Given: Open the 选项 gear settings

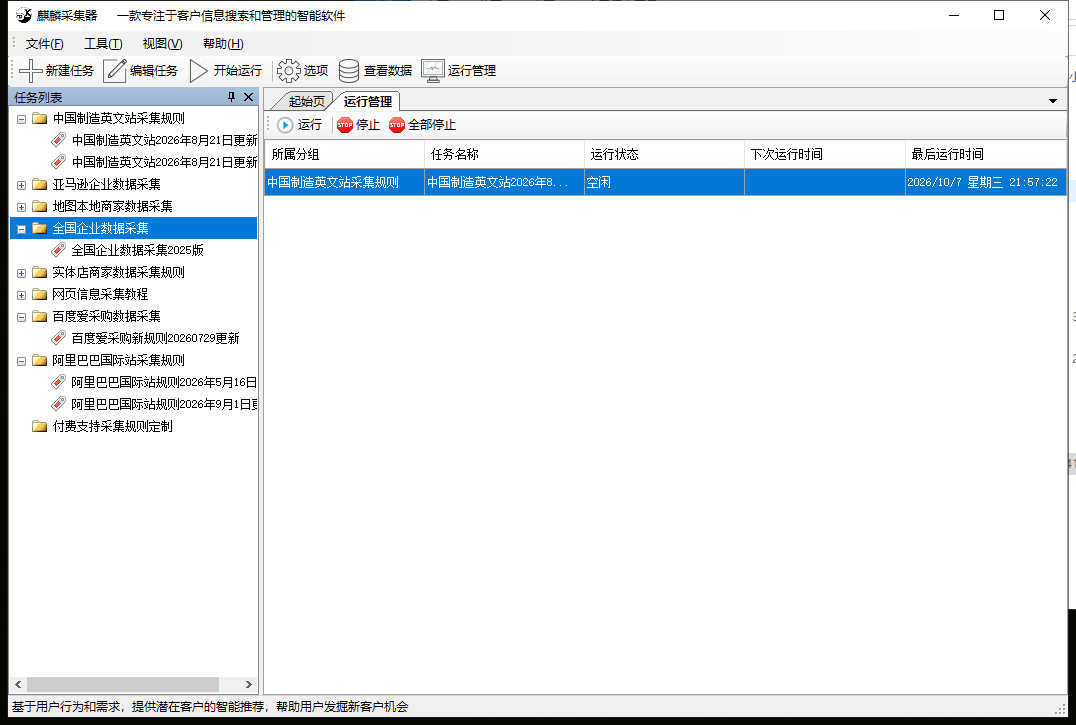Looking at the screenshot, I should tap(303, 71).
